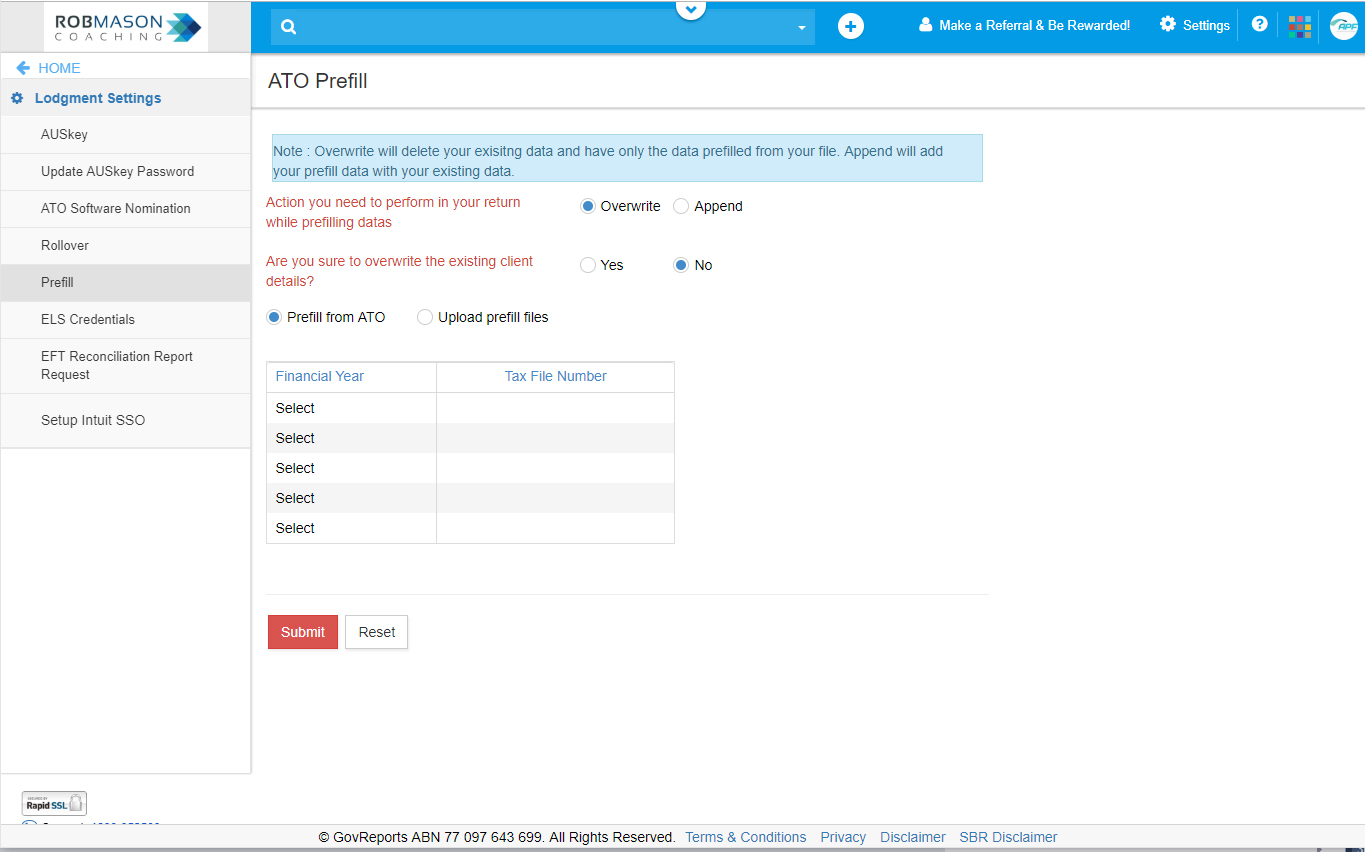
Task: Click the user icon beside Make a Referral
Action: pyautogui.click(x=926, y=25)
